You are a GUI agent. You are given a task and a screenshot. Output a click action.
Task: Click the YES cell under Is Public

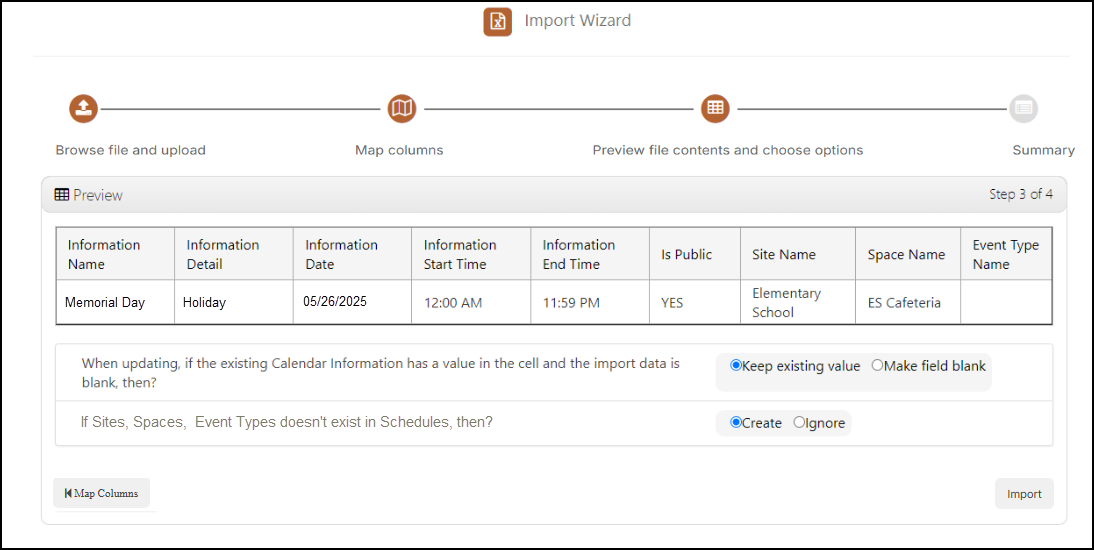[695, 302]
